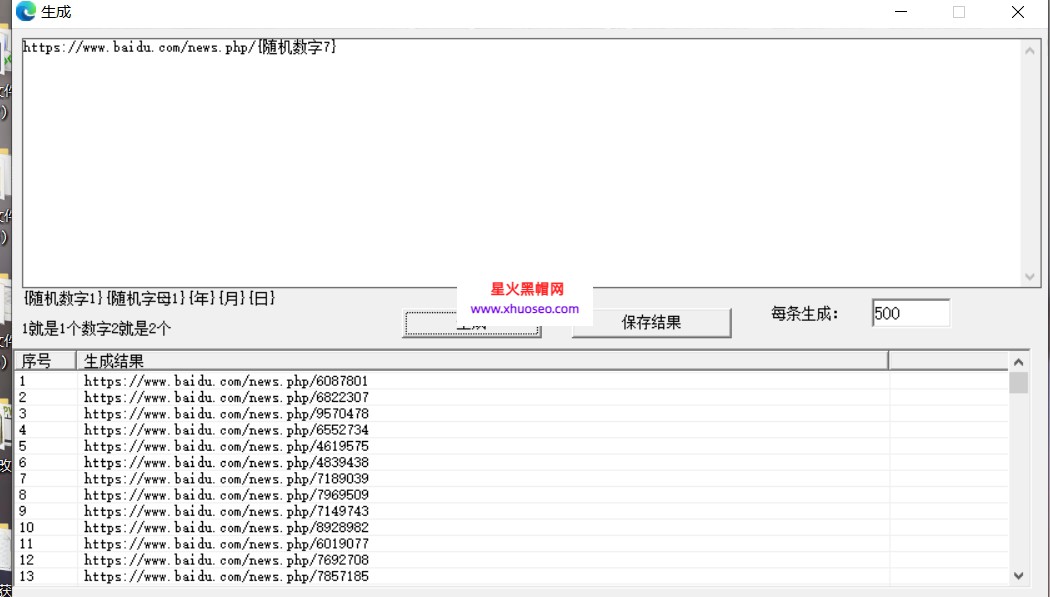Select result row ending 7189039

click(512, 479)
